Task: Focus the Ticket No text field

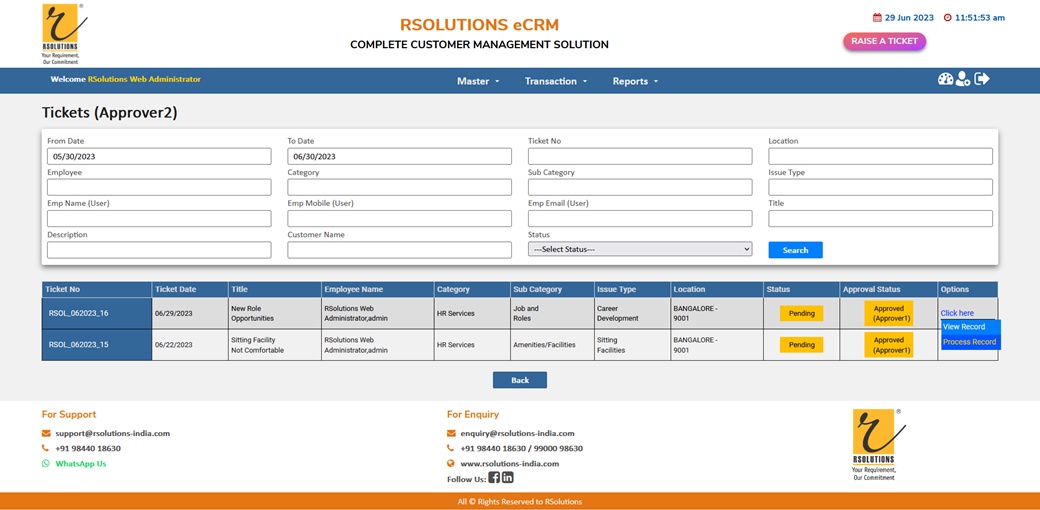Action: (x=640, y=157)
